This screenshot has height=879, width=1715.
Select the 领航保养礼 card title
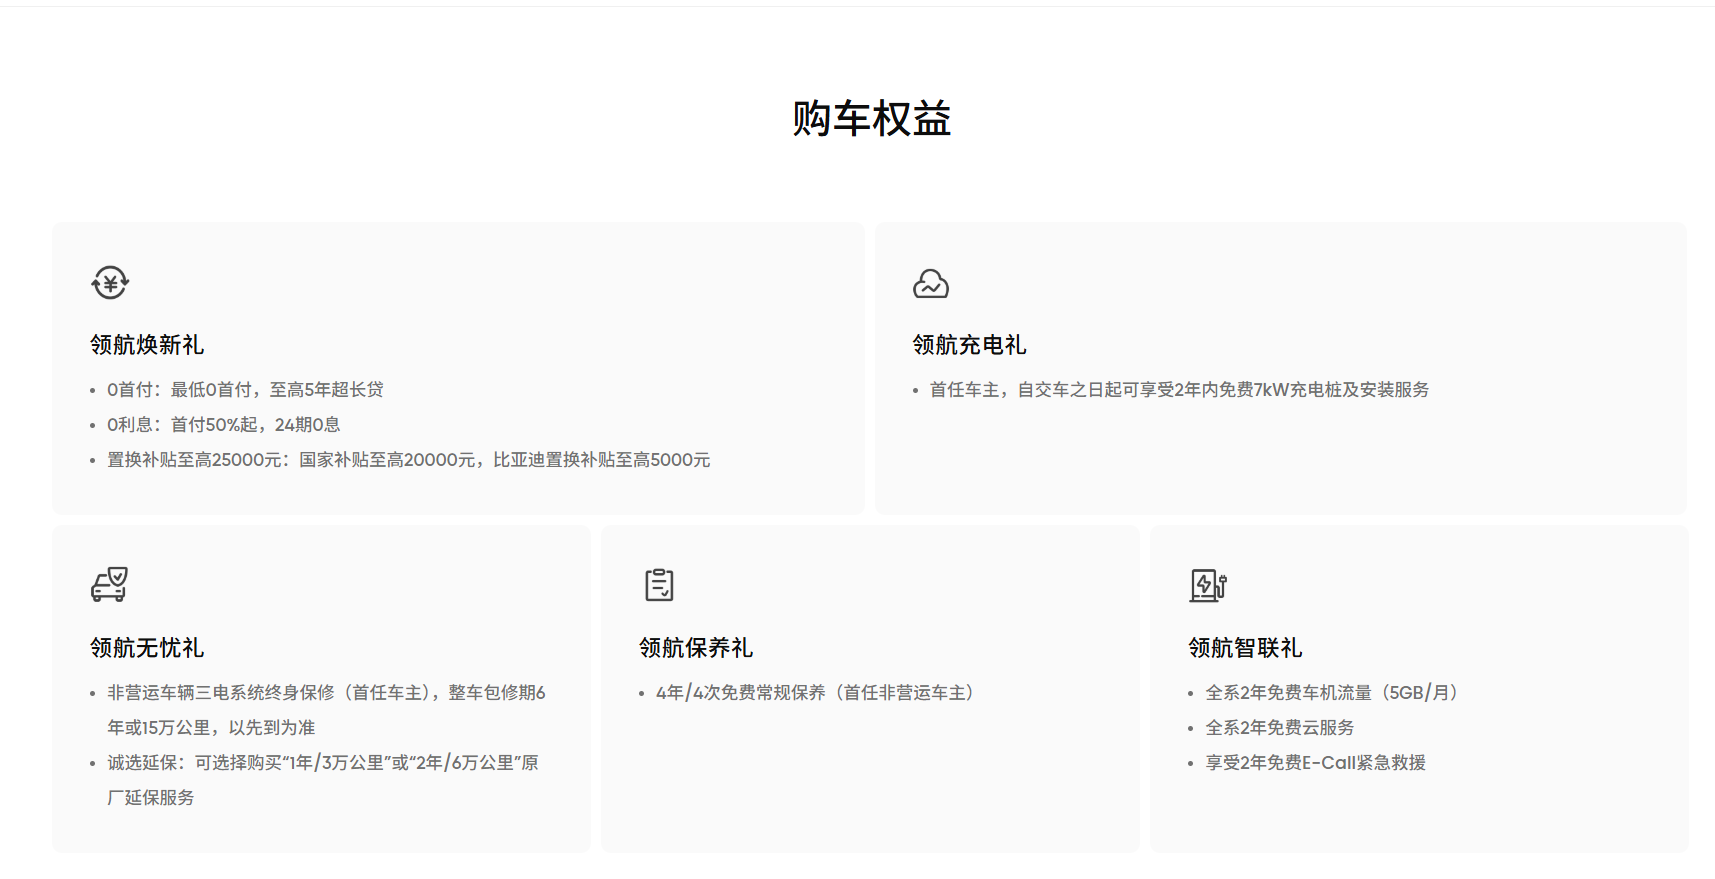point(696,648)
